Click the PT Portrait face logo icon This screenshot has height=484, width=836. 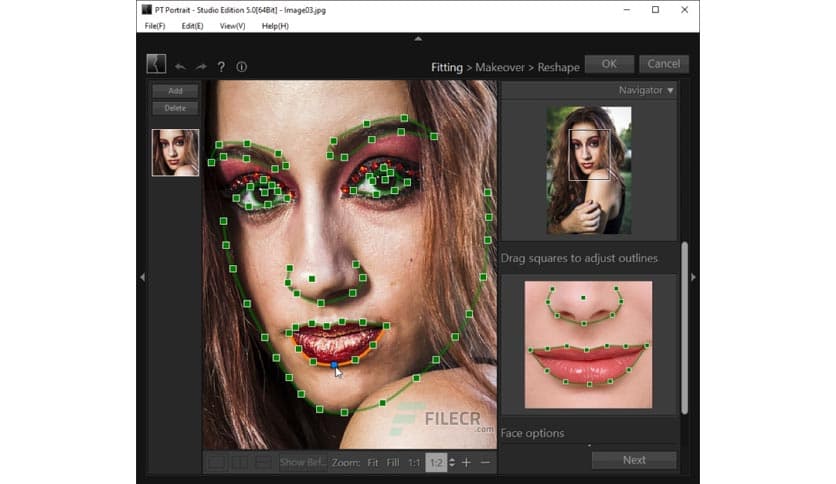point(156,65)
